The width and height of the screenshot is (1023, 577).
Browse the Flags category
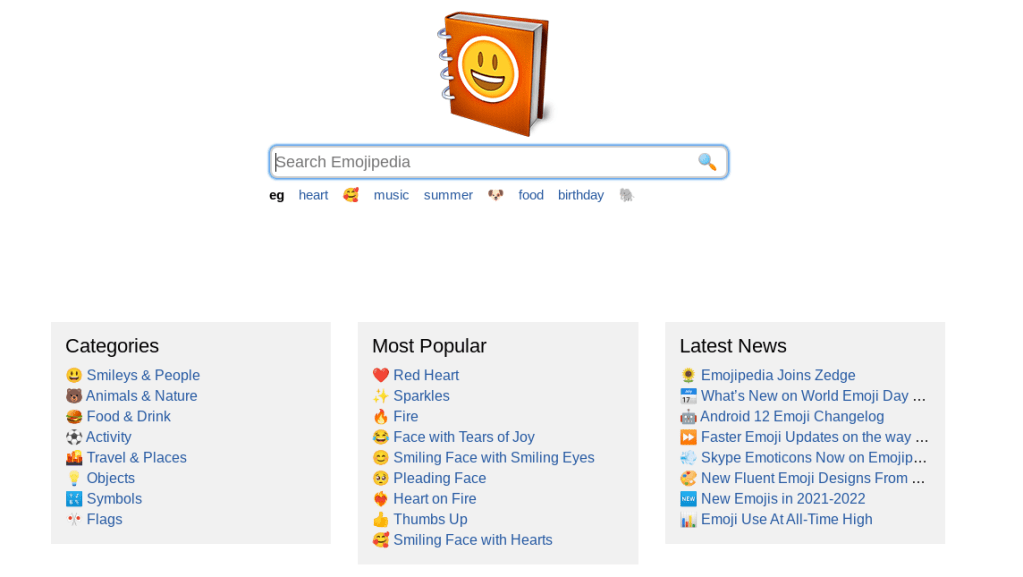click(x=104, y=519)
